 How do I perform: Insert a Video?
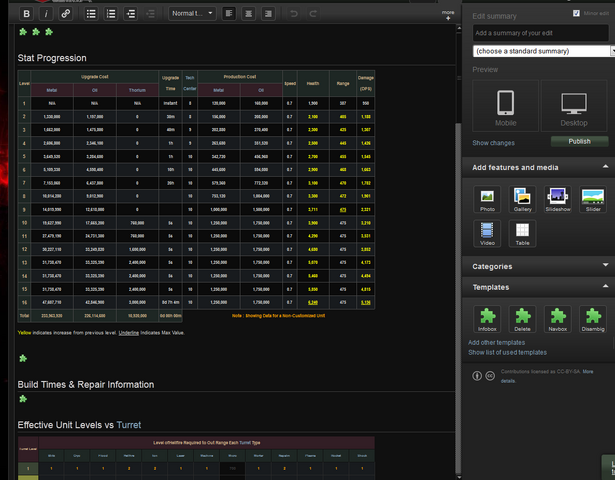(x=487, y=233)
